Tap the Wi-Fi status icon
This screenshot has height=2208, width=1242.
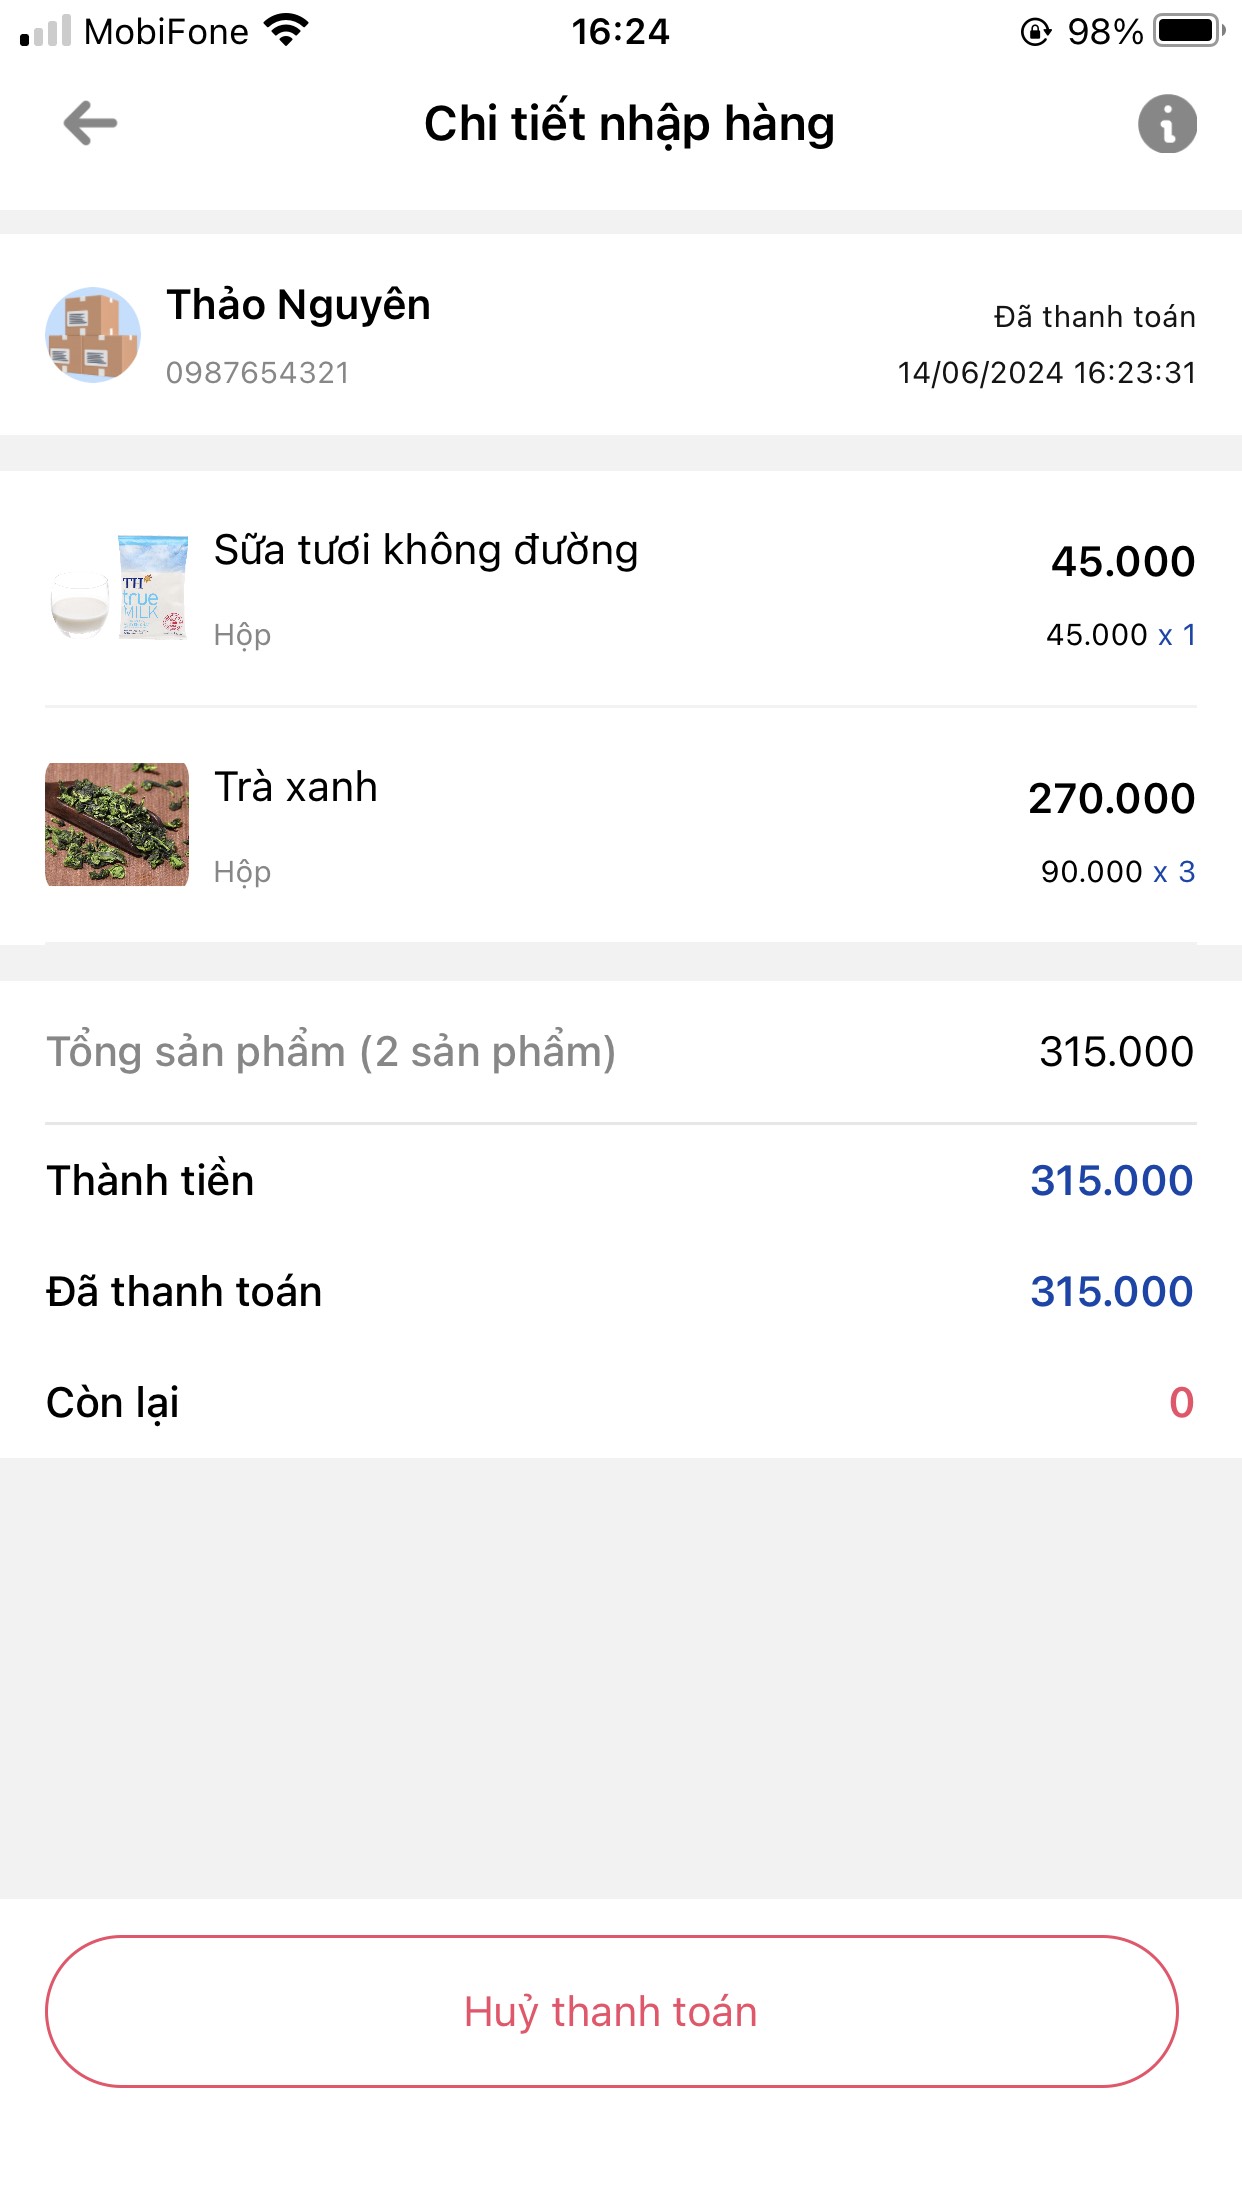(287, 31)
